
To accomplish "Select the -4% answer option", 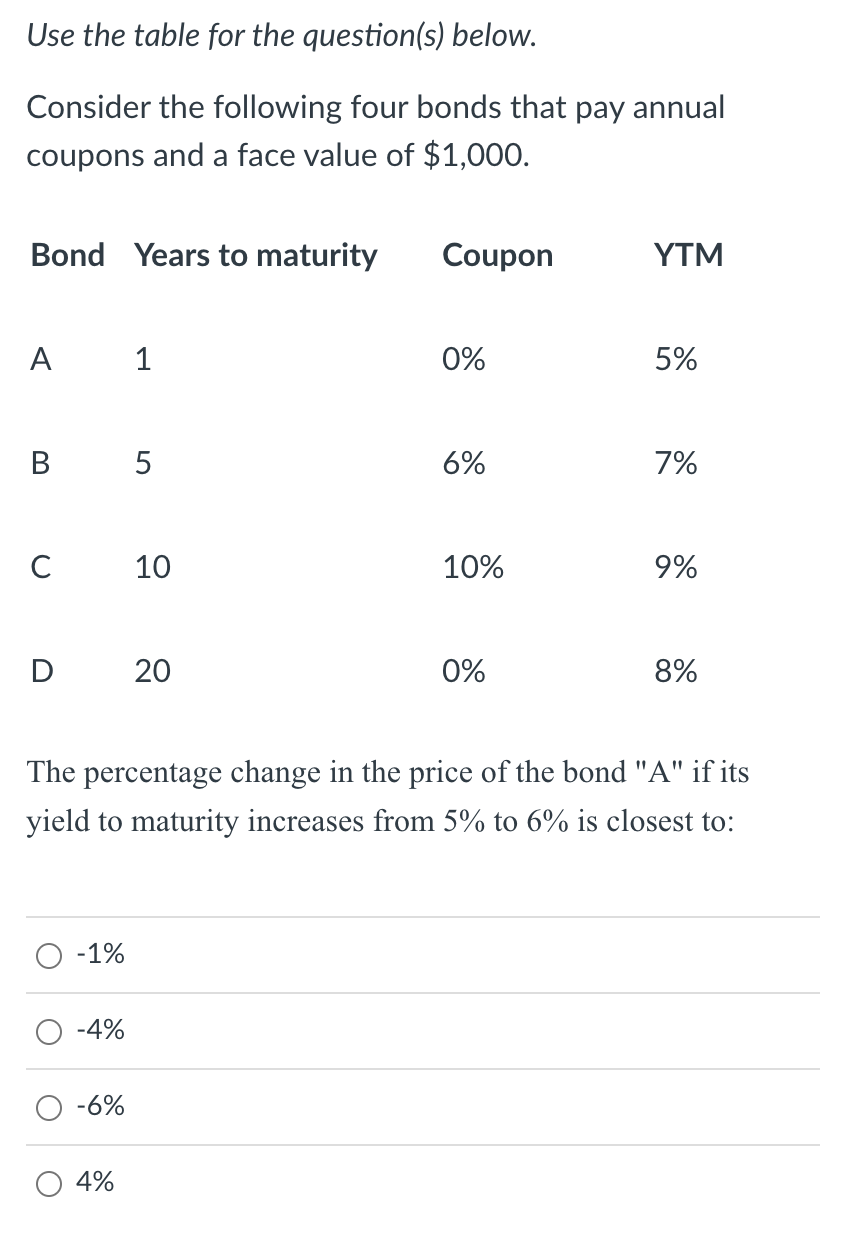I will pyautogui.click(x=48, y=1031).
